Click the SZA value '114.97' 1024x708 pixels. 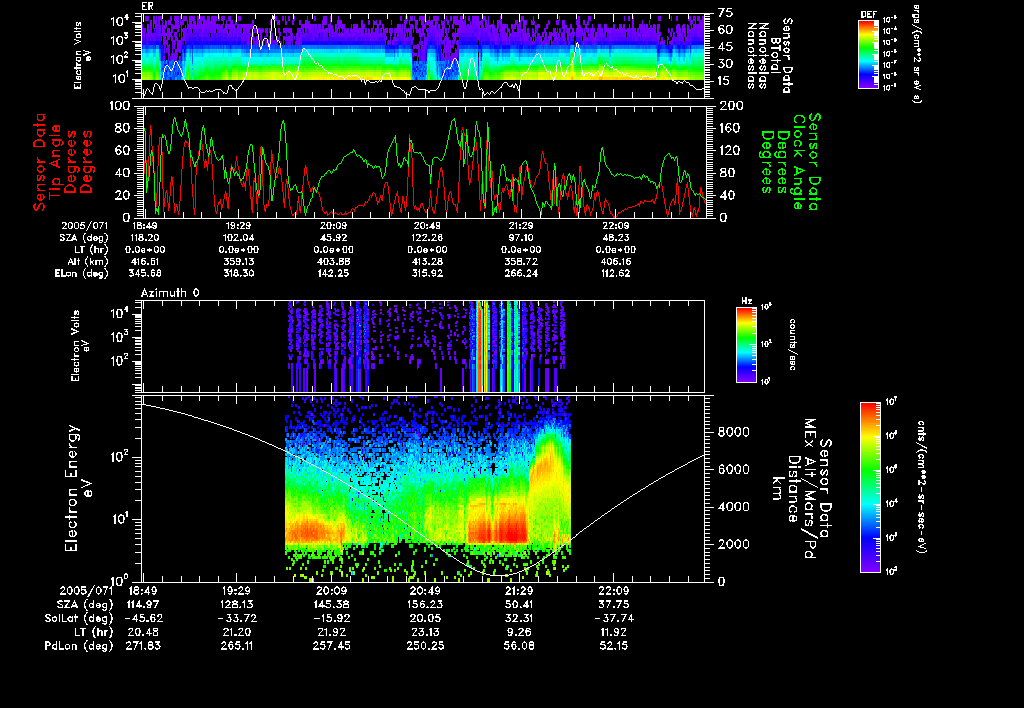tap(143, 605)
